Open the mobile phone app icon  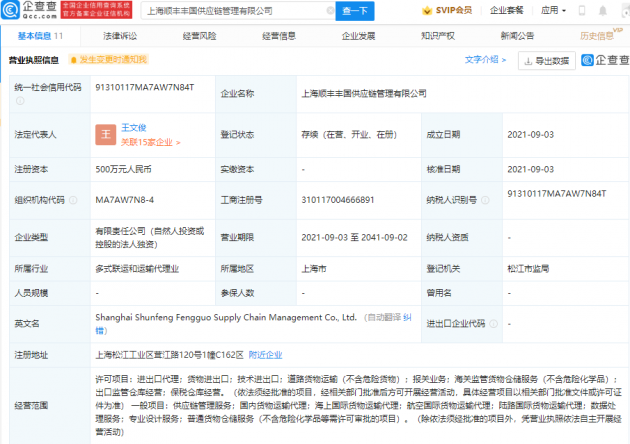click(581, 10)
